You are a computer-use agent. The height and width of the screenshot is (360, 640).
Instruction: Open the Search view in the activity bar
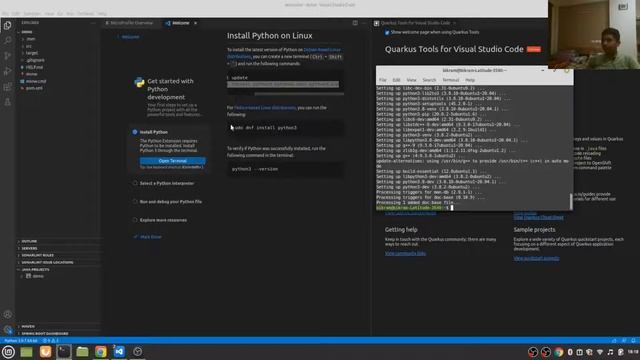[7, 40]
